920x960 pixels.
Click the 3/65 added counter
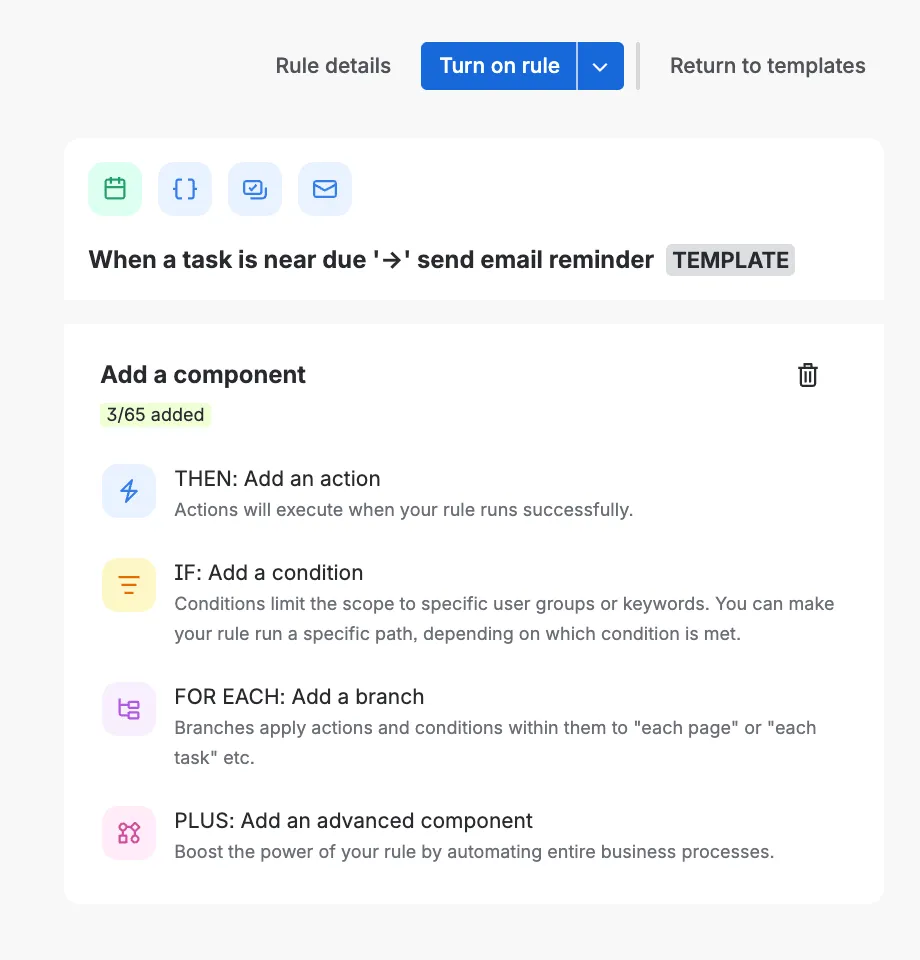155,414
